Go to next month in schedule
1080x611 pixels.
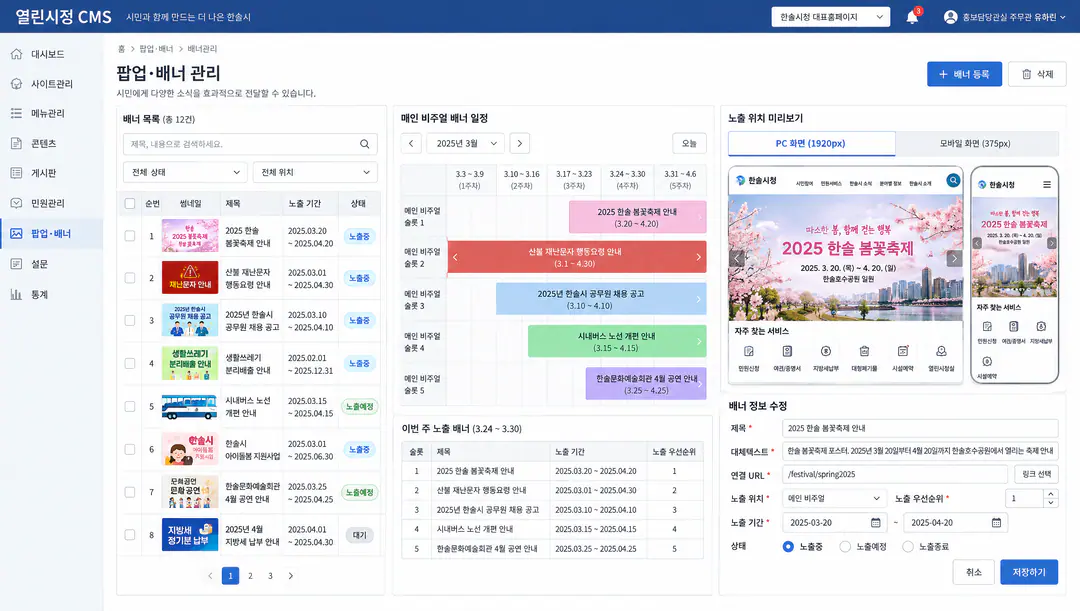click(520, 143)
